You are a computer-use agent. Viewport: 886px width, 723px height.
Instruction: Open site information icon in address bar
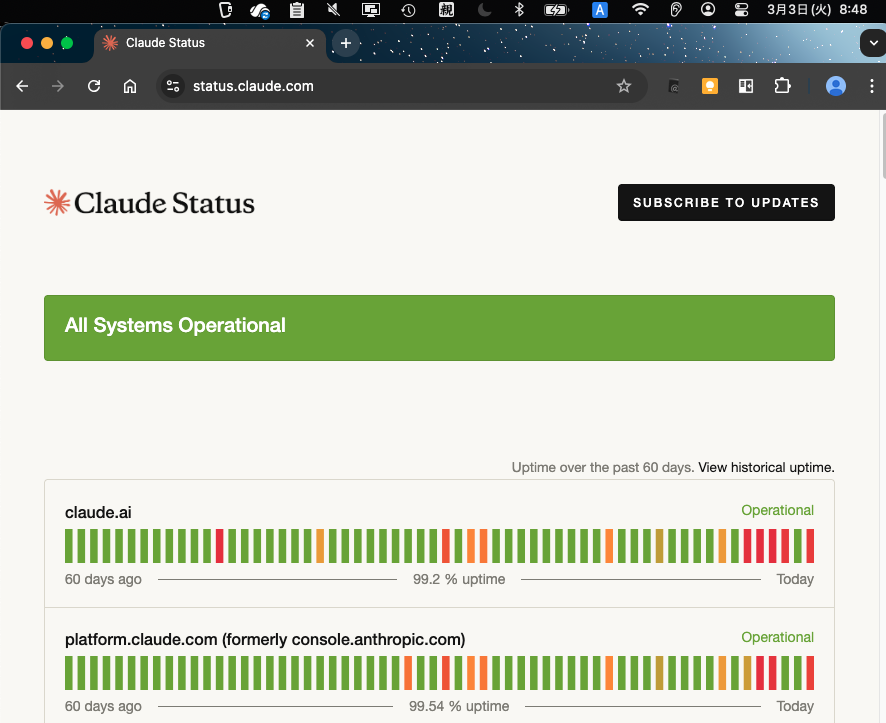174,86
